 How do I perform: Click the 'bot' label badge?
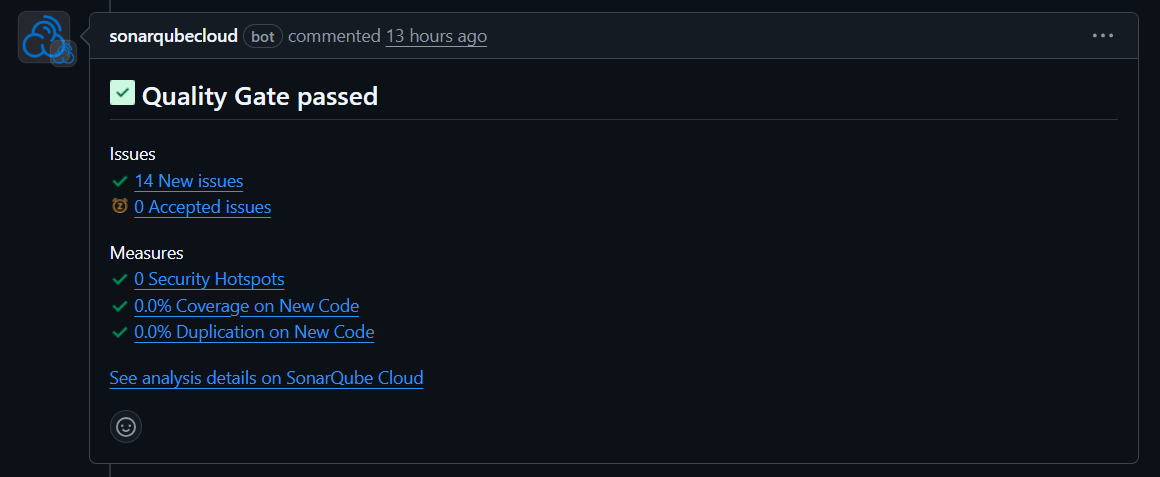[263, 36]
